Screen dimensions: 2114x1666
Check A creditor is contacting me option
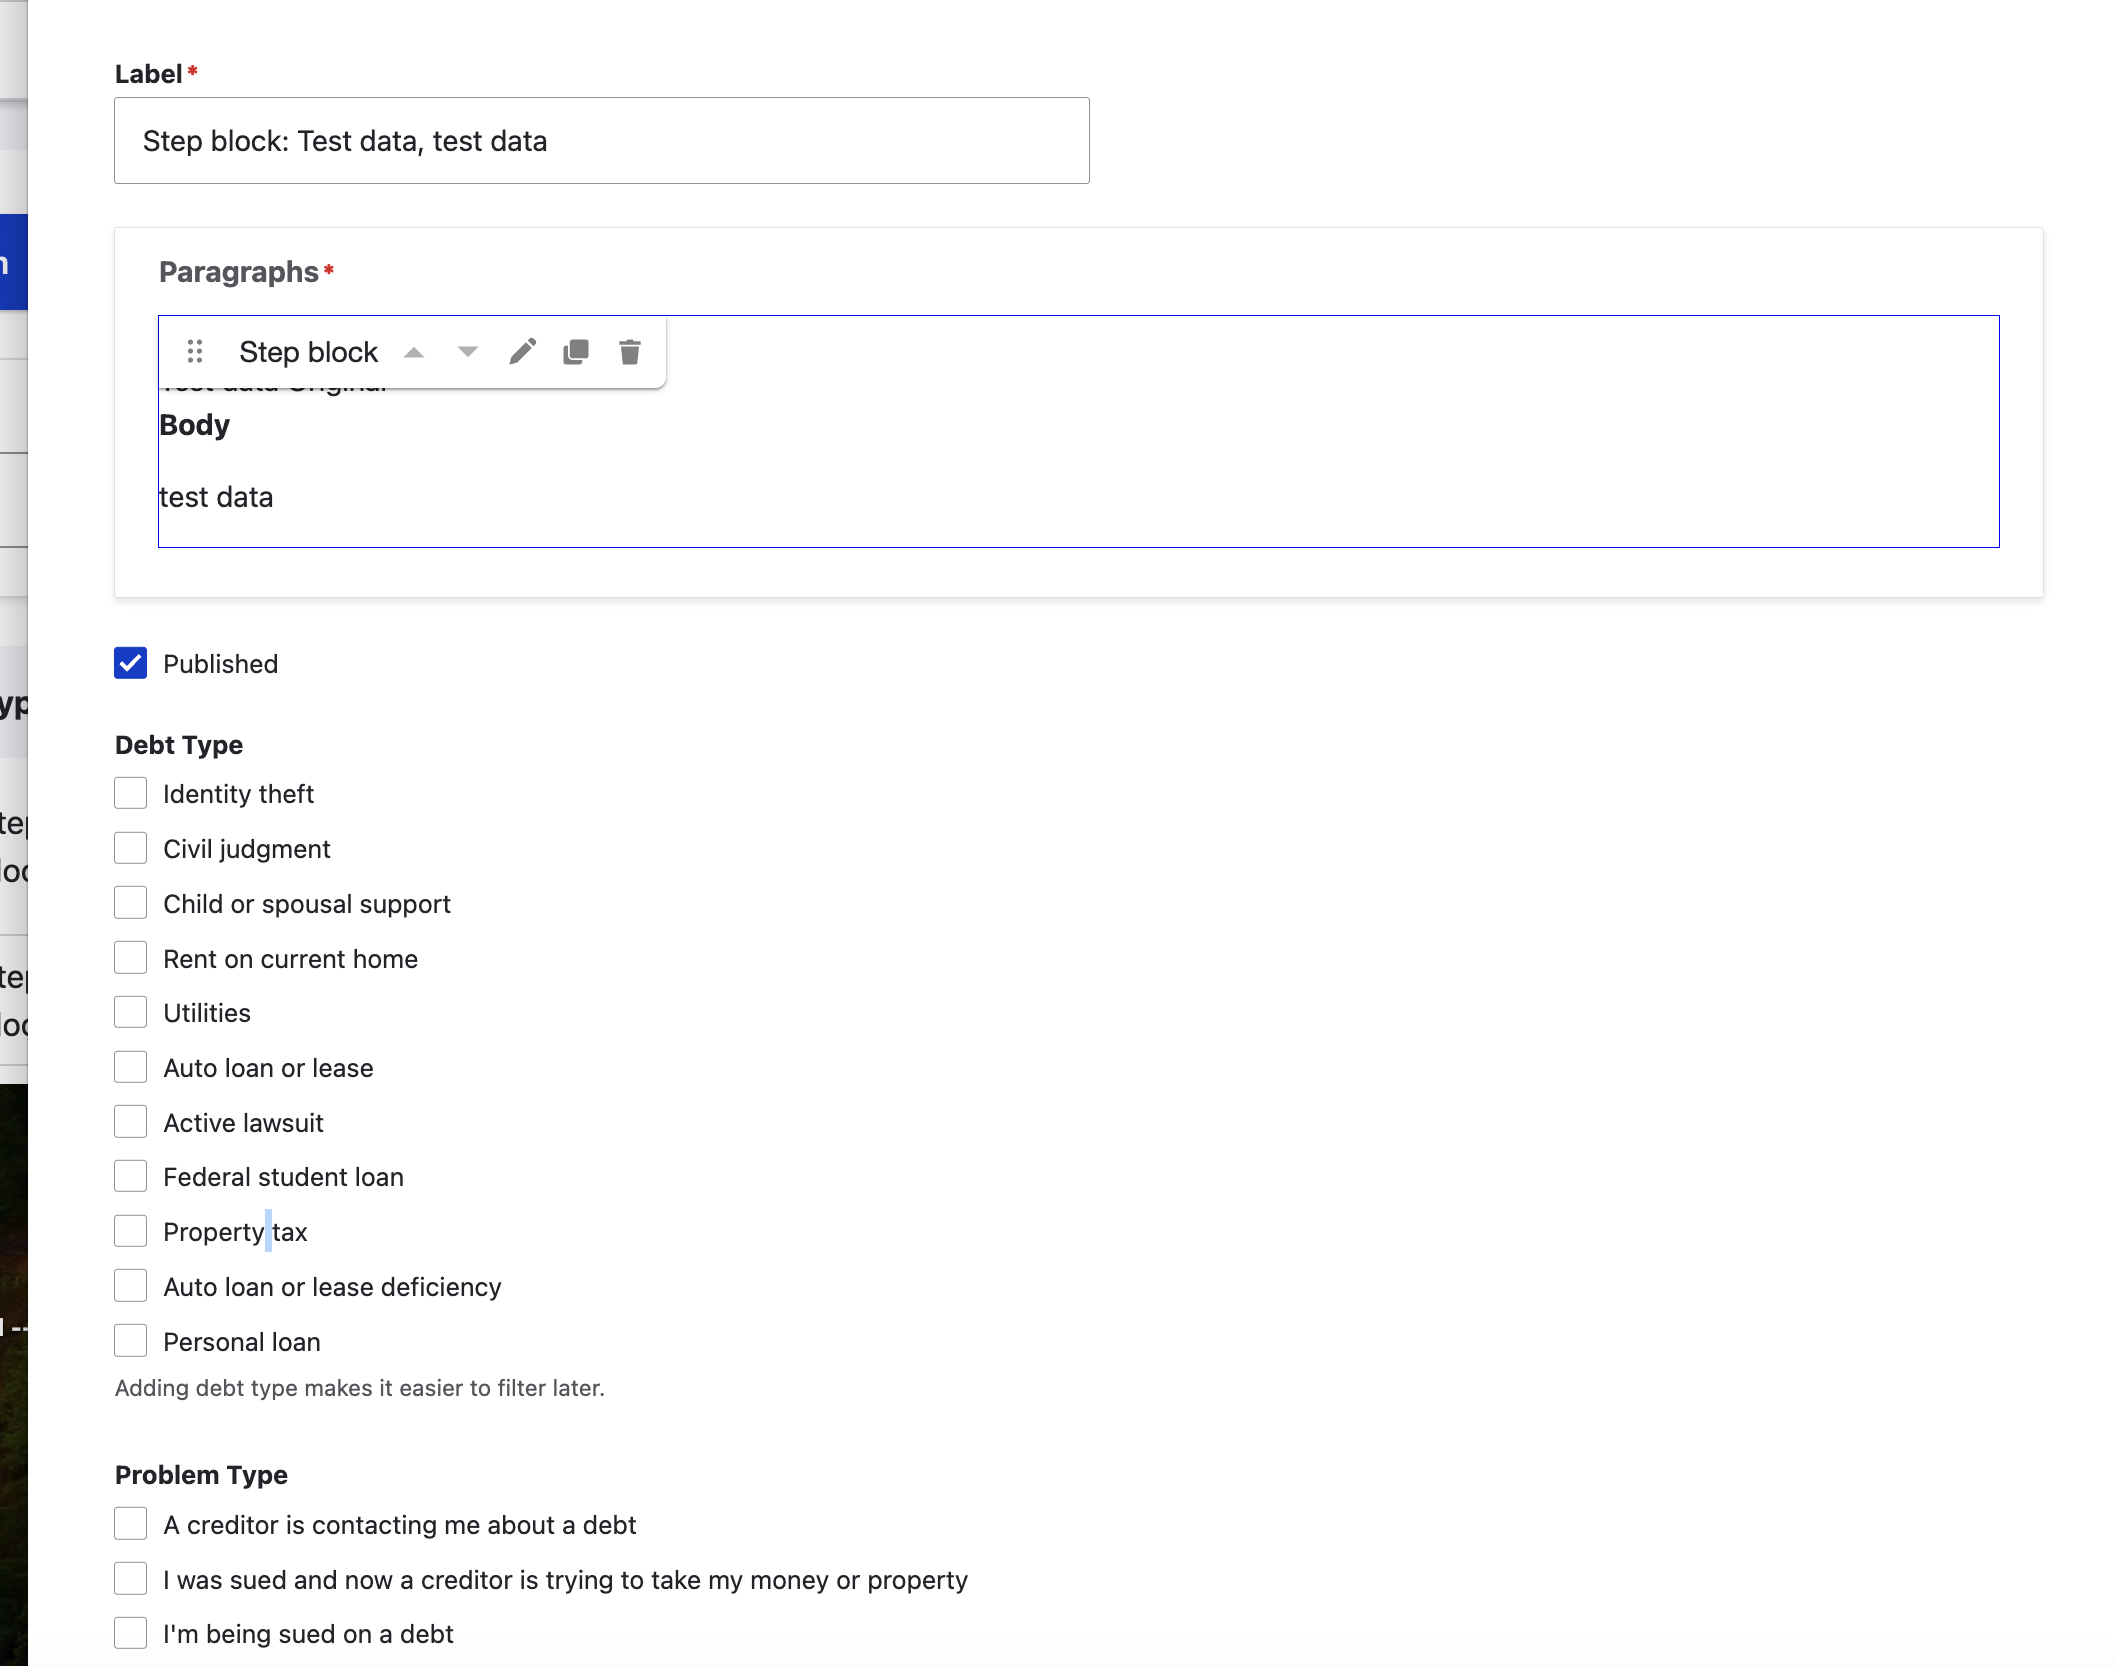[x=131, y=1524]
